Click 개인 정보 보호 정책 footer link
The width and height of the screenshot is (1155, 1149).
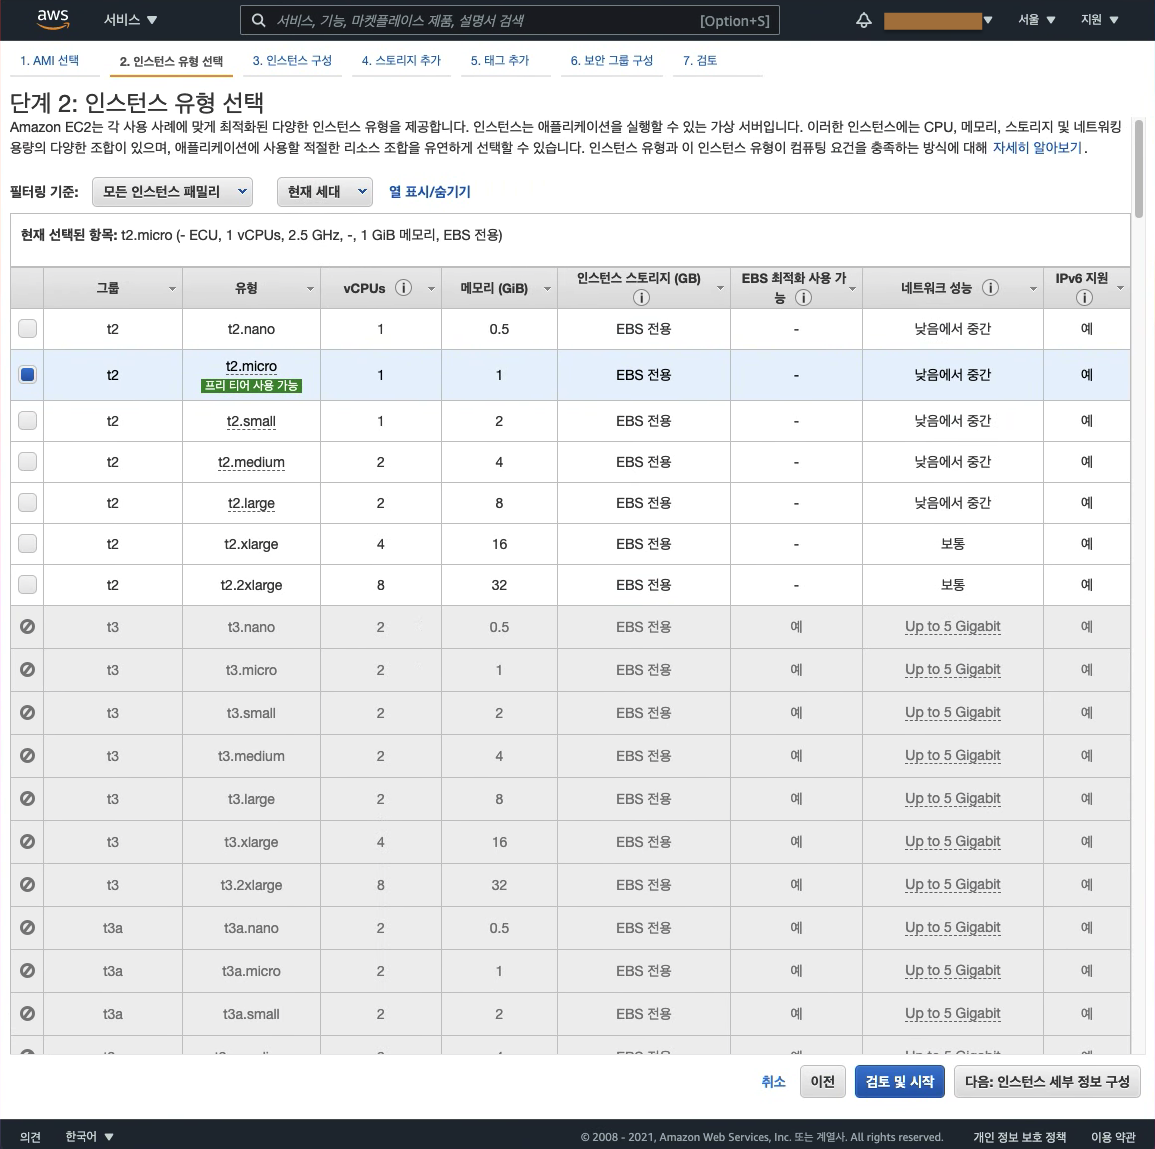tap(1019, 1136)
